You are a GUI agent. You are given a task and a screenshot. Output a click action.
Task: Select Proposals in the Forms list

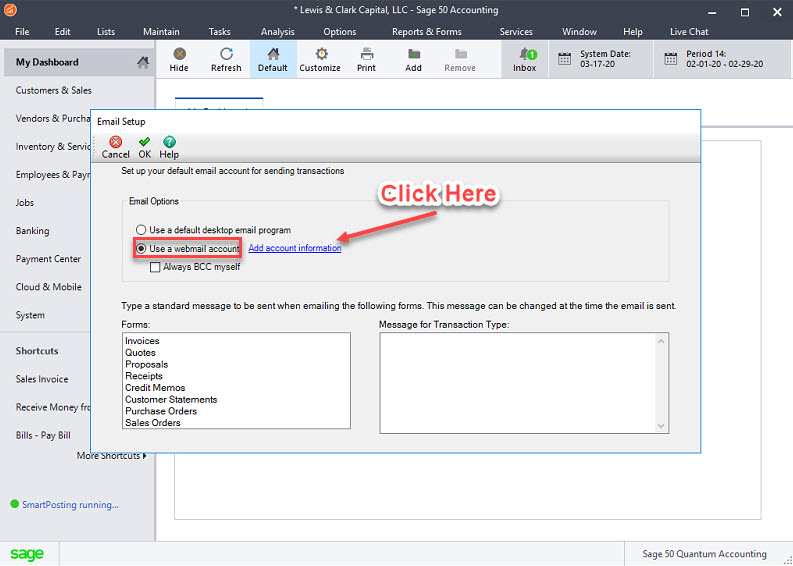pyautogui.click(x=146, y=364)
